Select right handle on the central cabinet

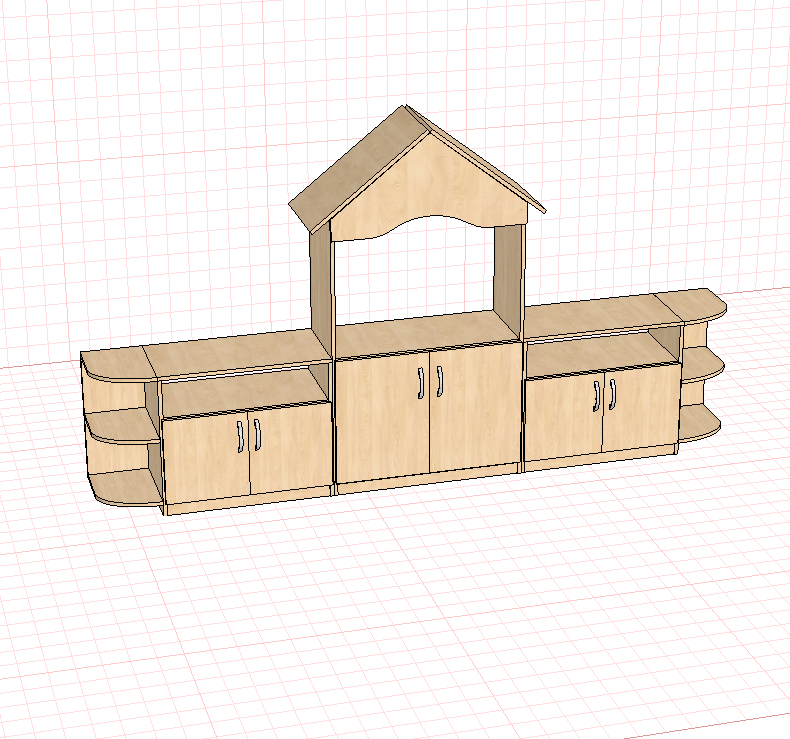[439, 381]
